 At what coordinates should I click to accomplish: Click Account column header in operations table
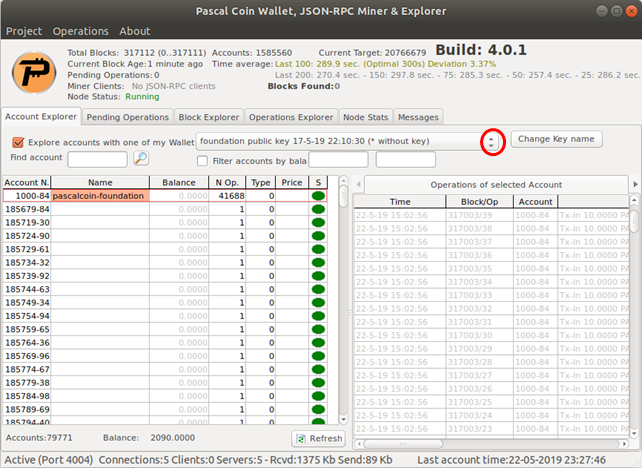pyautogui.click(x=536, y=202)
